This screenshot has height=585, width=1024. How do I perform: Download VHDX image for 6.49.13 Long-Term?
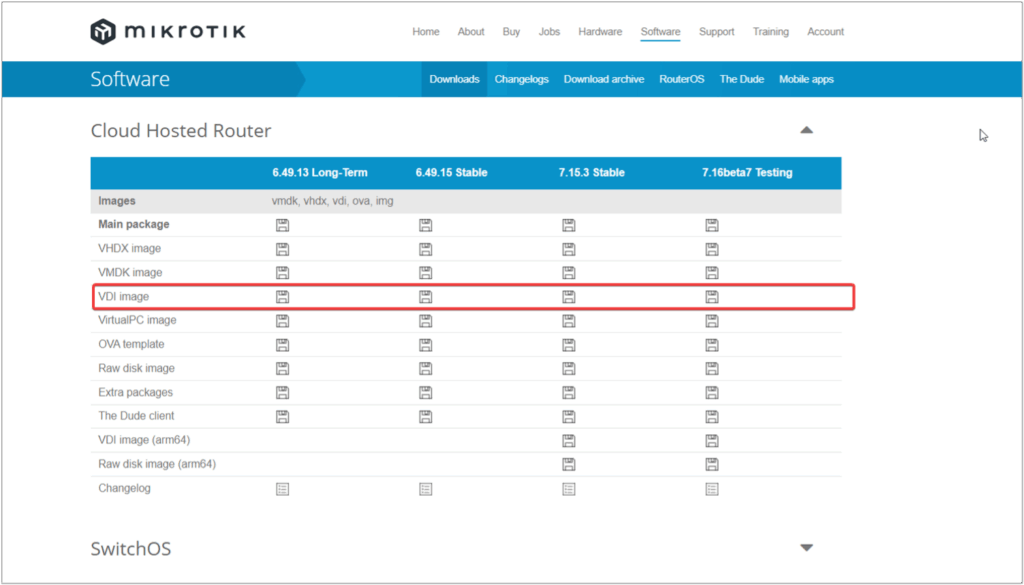[282, 249]
